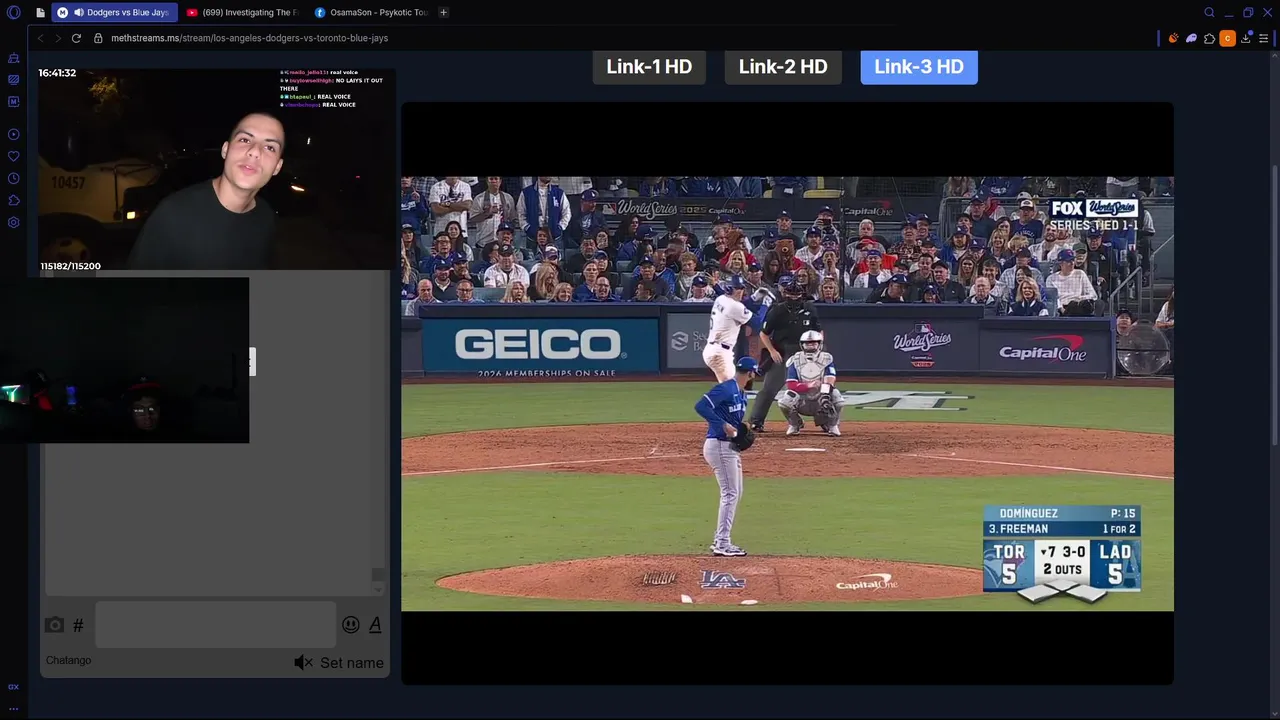1280x720 pixels.
Task: Click the purple ghost extension icon
Action: pyautogui.click(x=1191, y=38)
